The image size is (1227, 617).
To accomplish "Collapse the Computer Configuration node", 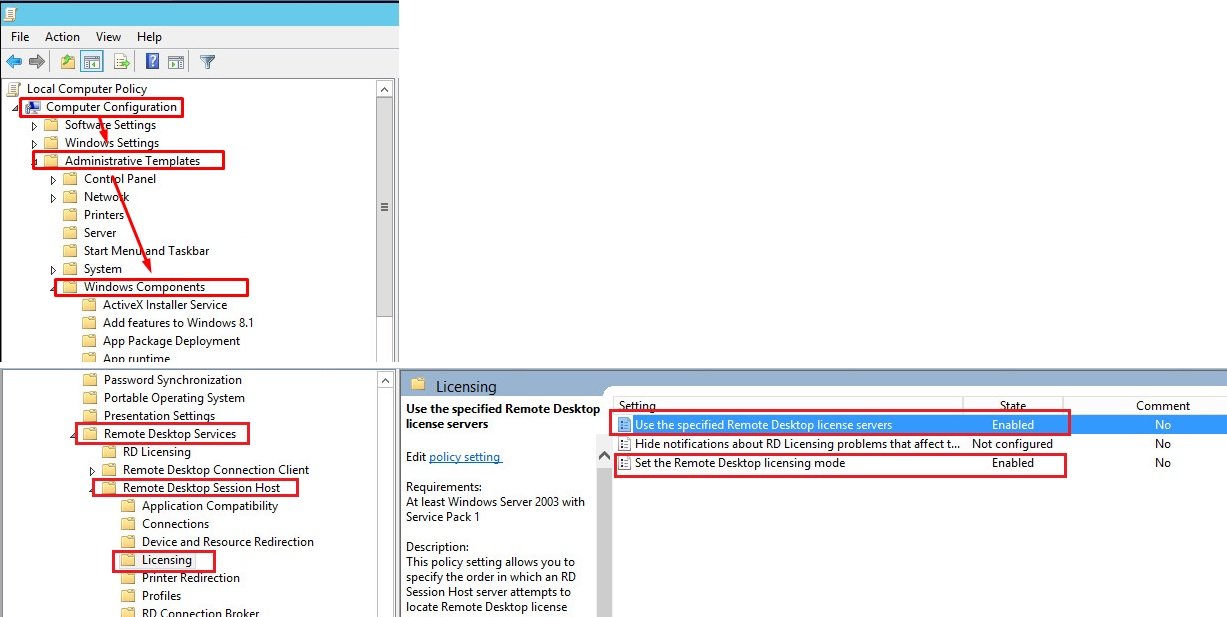I will pos(15,108).
